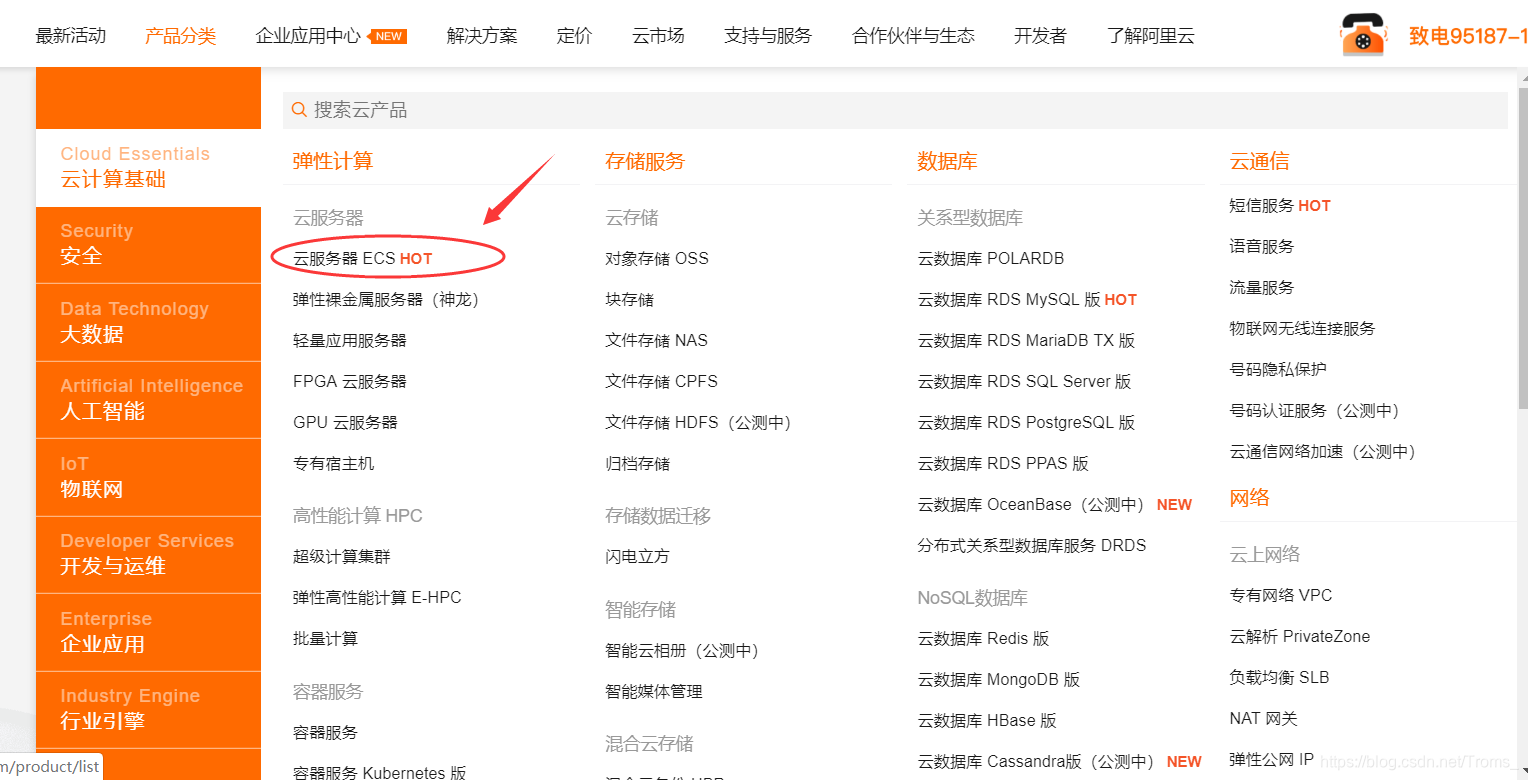Open 弹性裸金属服务器（神龙） link
Image resolution: width=1528 pixels, height=780 pixels.
pos(386,299)
